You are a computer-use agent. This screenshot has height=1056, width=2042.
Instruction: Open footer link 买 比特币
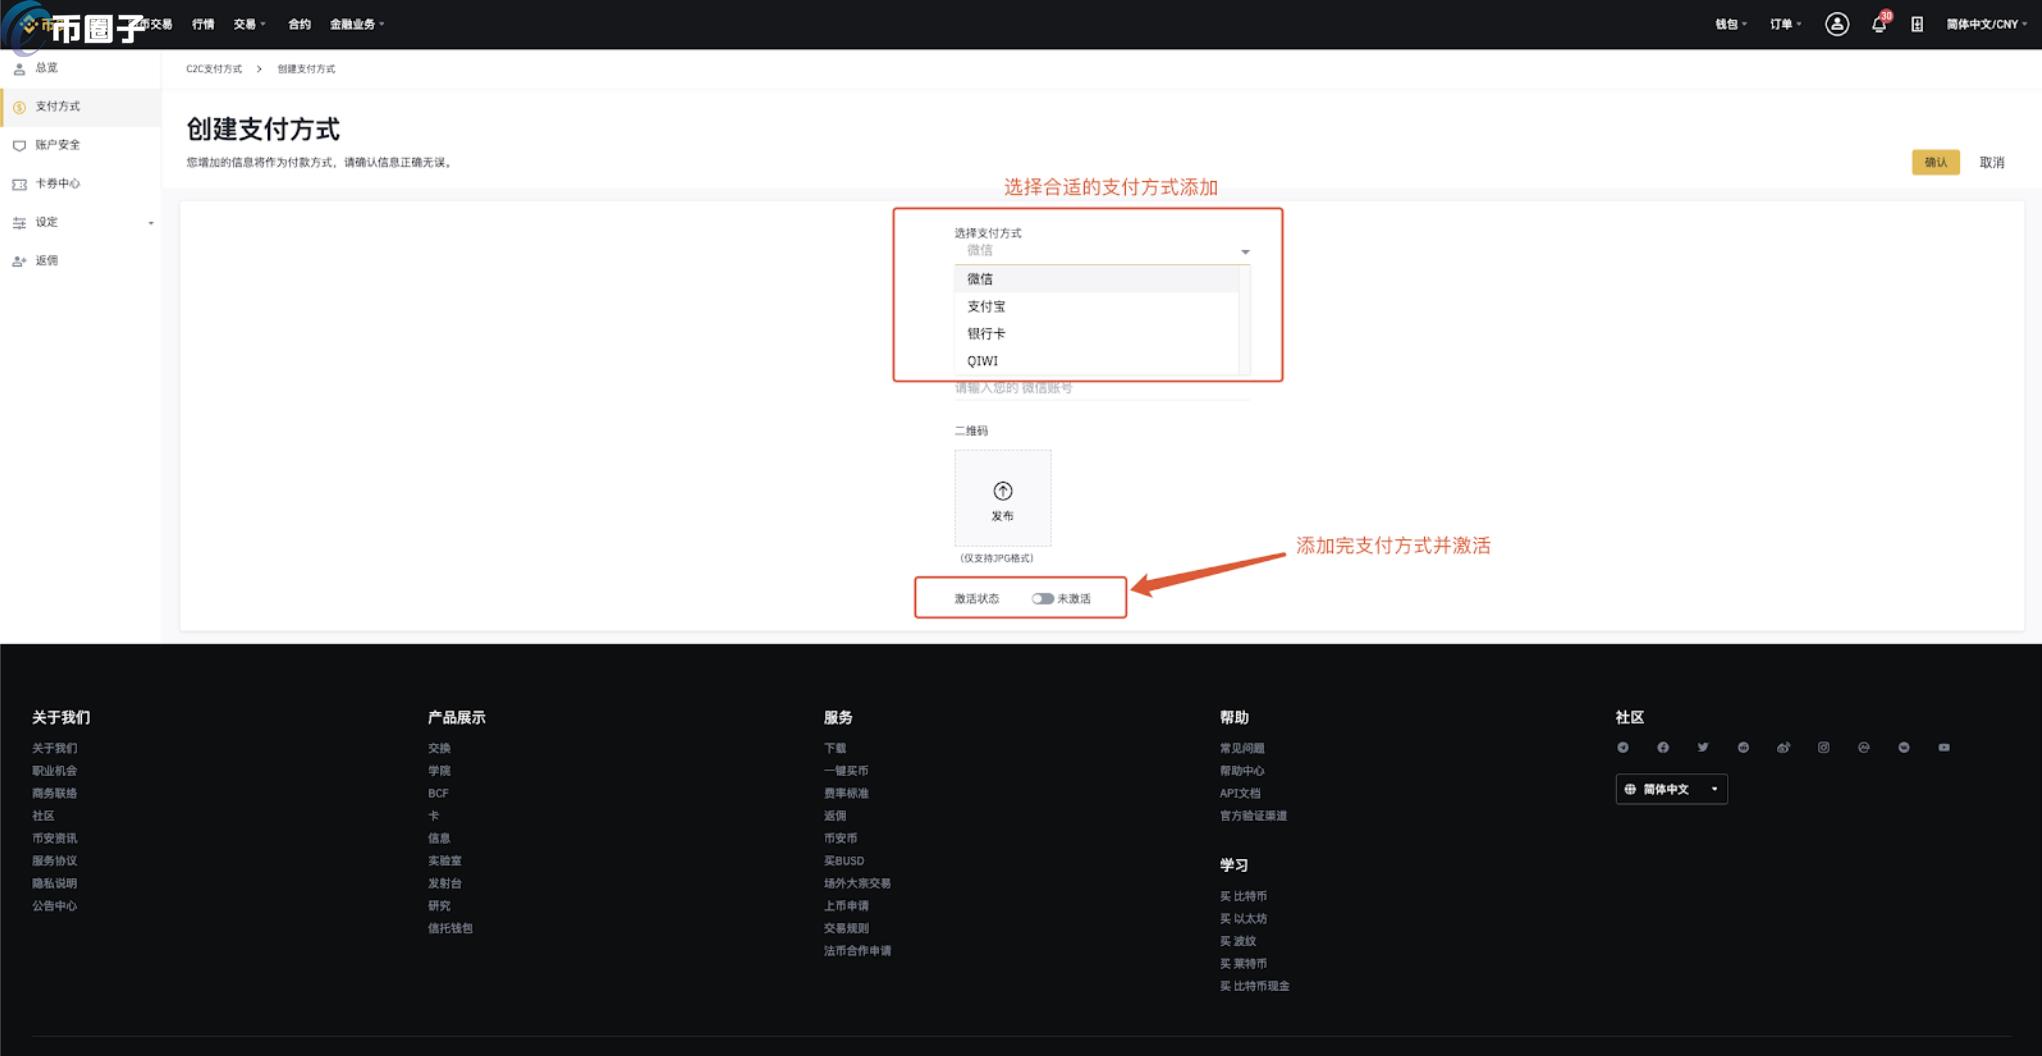pos(1243,896)
